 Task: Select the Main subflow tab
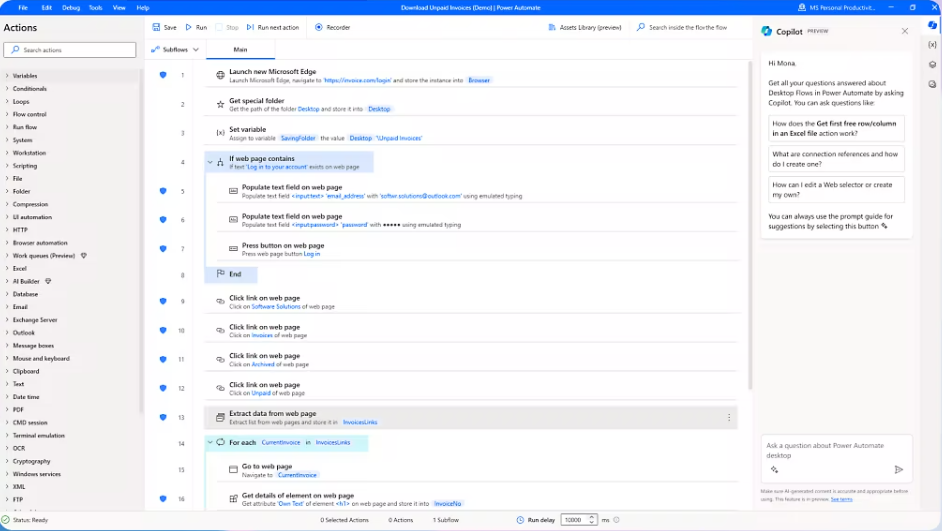tap(240, 49)
